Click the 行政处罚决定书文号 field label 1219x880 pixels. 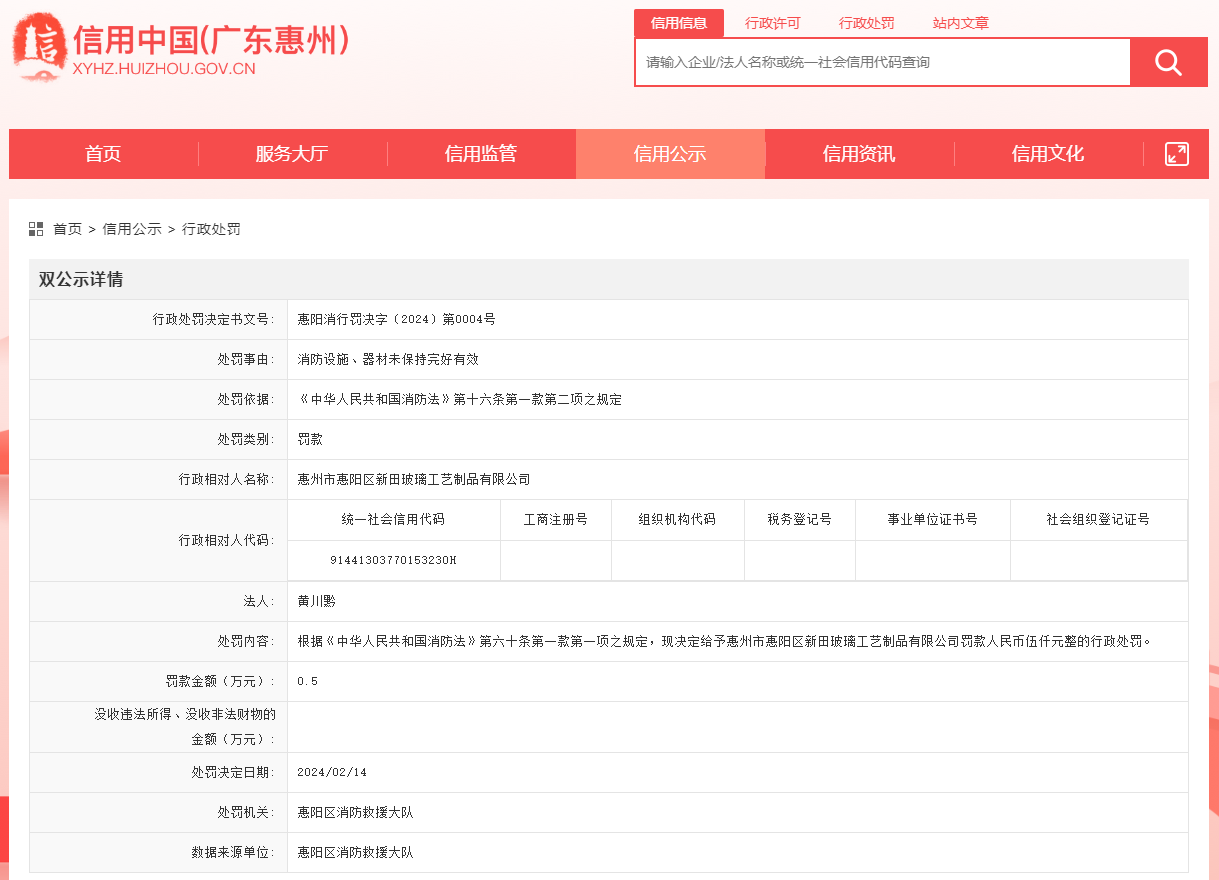(x=212, y=319)
